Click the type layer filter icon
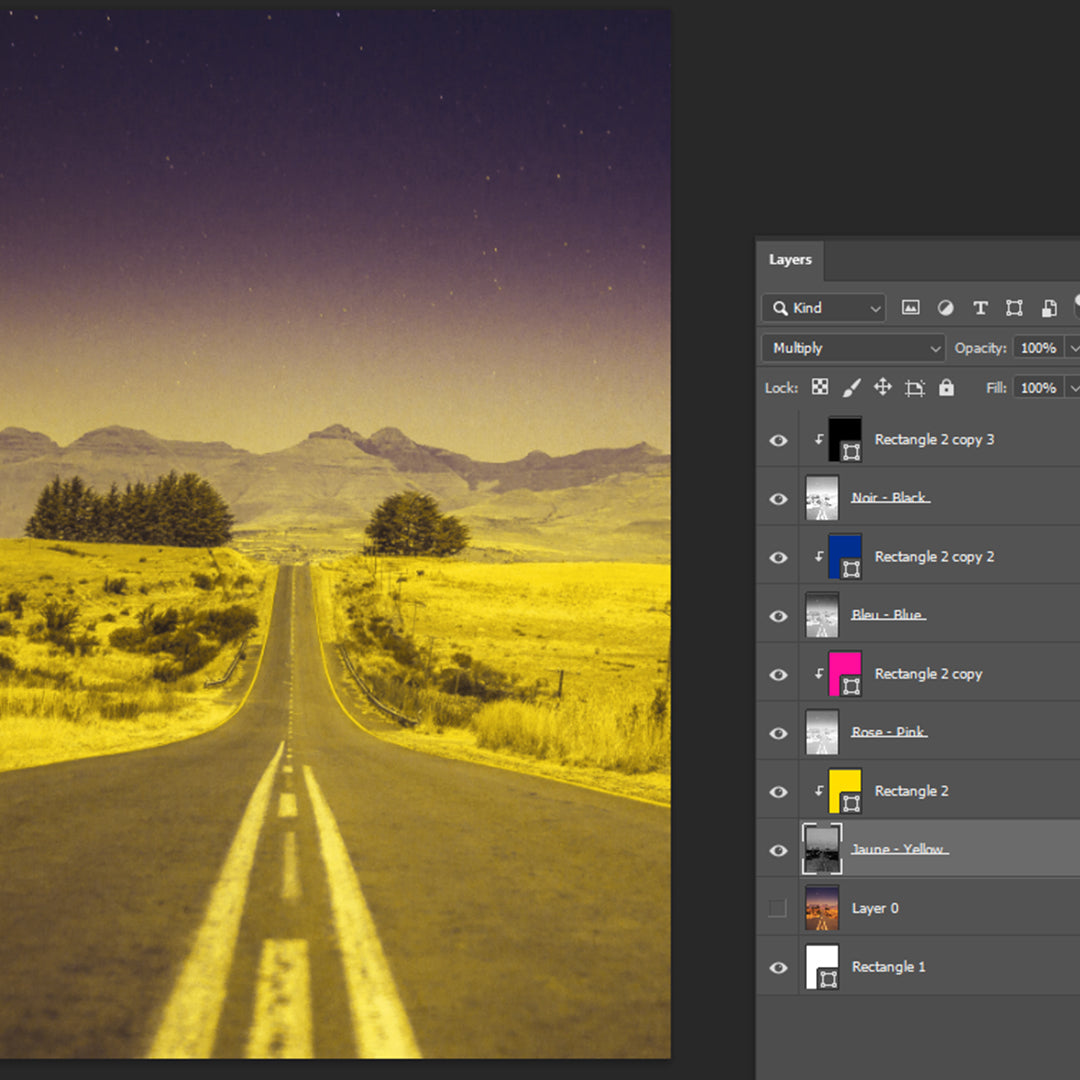The width and height of the screenshot is (1080, 1080). pos(980,308)
